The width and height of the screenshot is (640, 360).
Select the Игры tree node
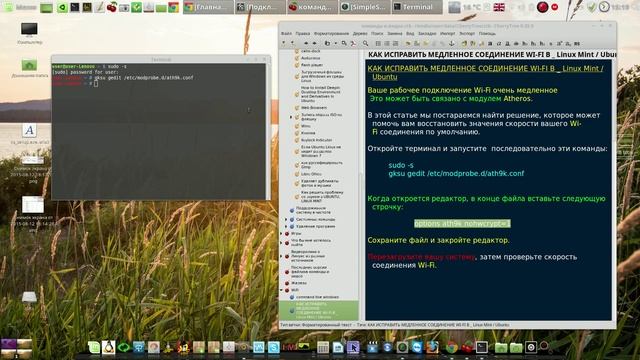(296, 233)
